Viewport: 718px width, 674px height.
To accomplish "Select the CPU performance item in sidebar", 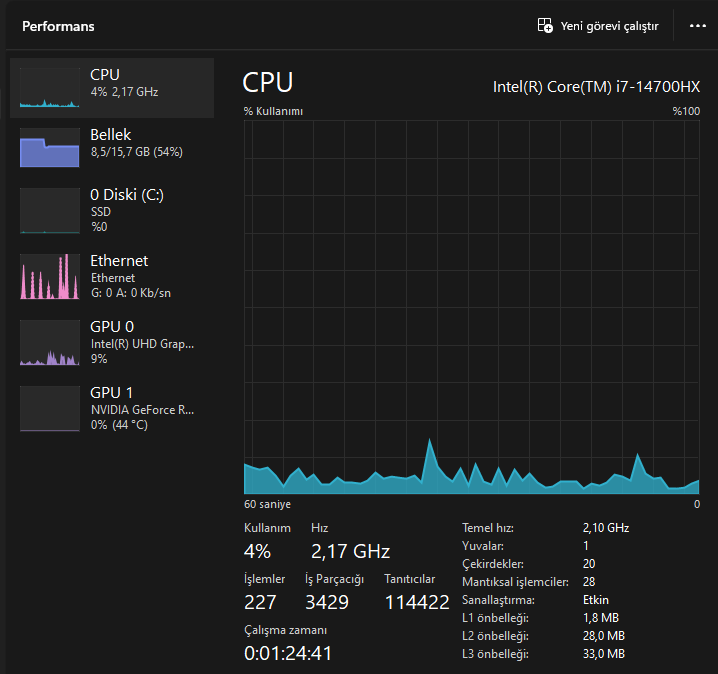I will click(x=112, y=88).
